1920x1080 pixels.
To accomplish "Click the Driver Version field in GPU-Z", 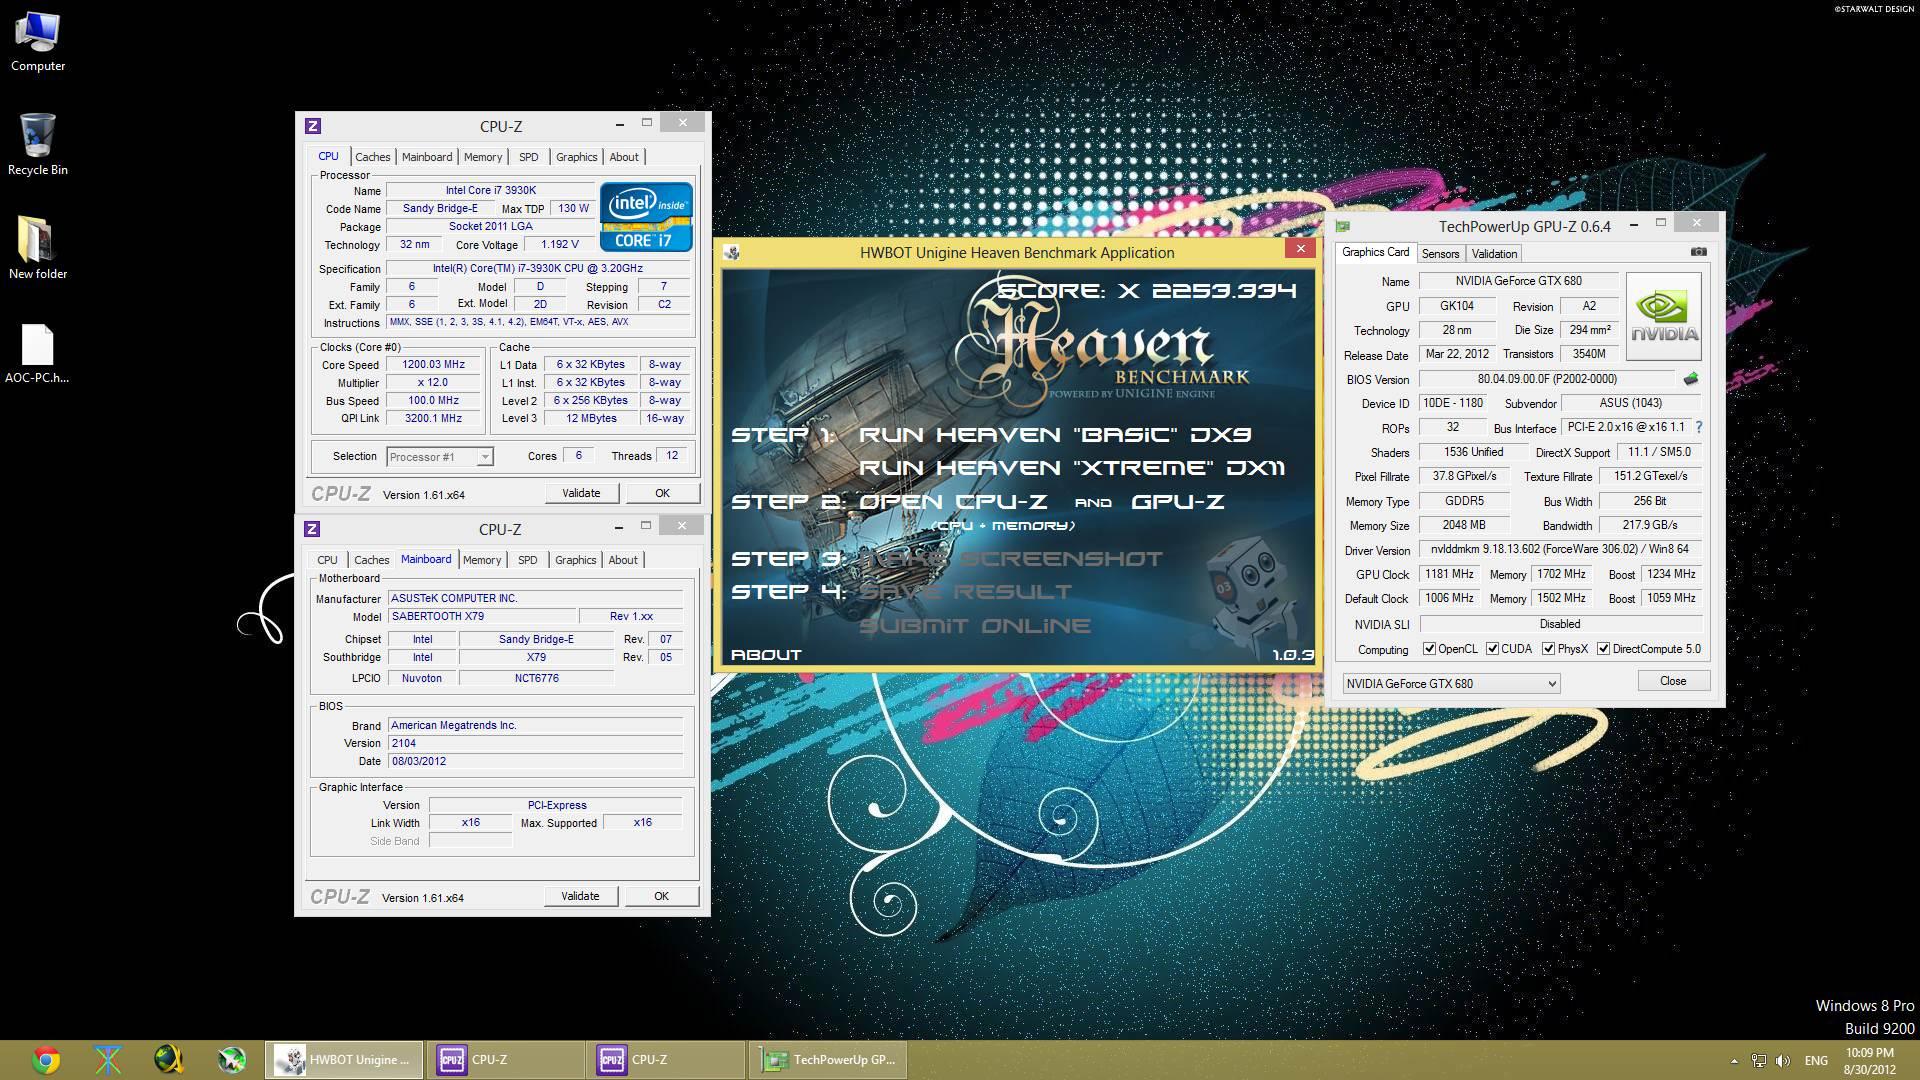I will click(1559, 550).
